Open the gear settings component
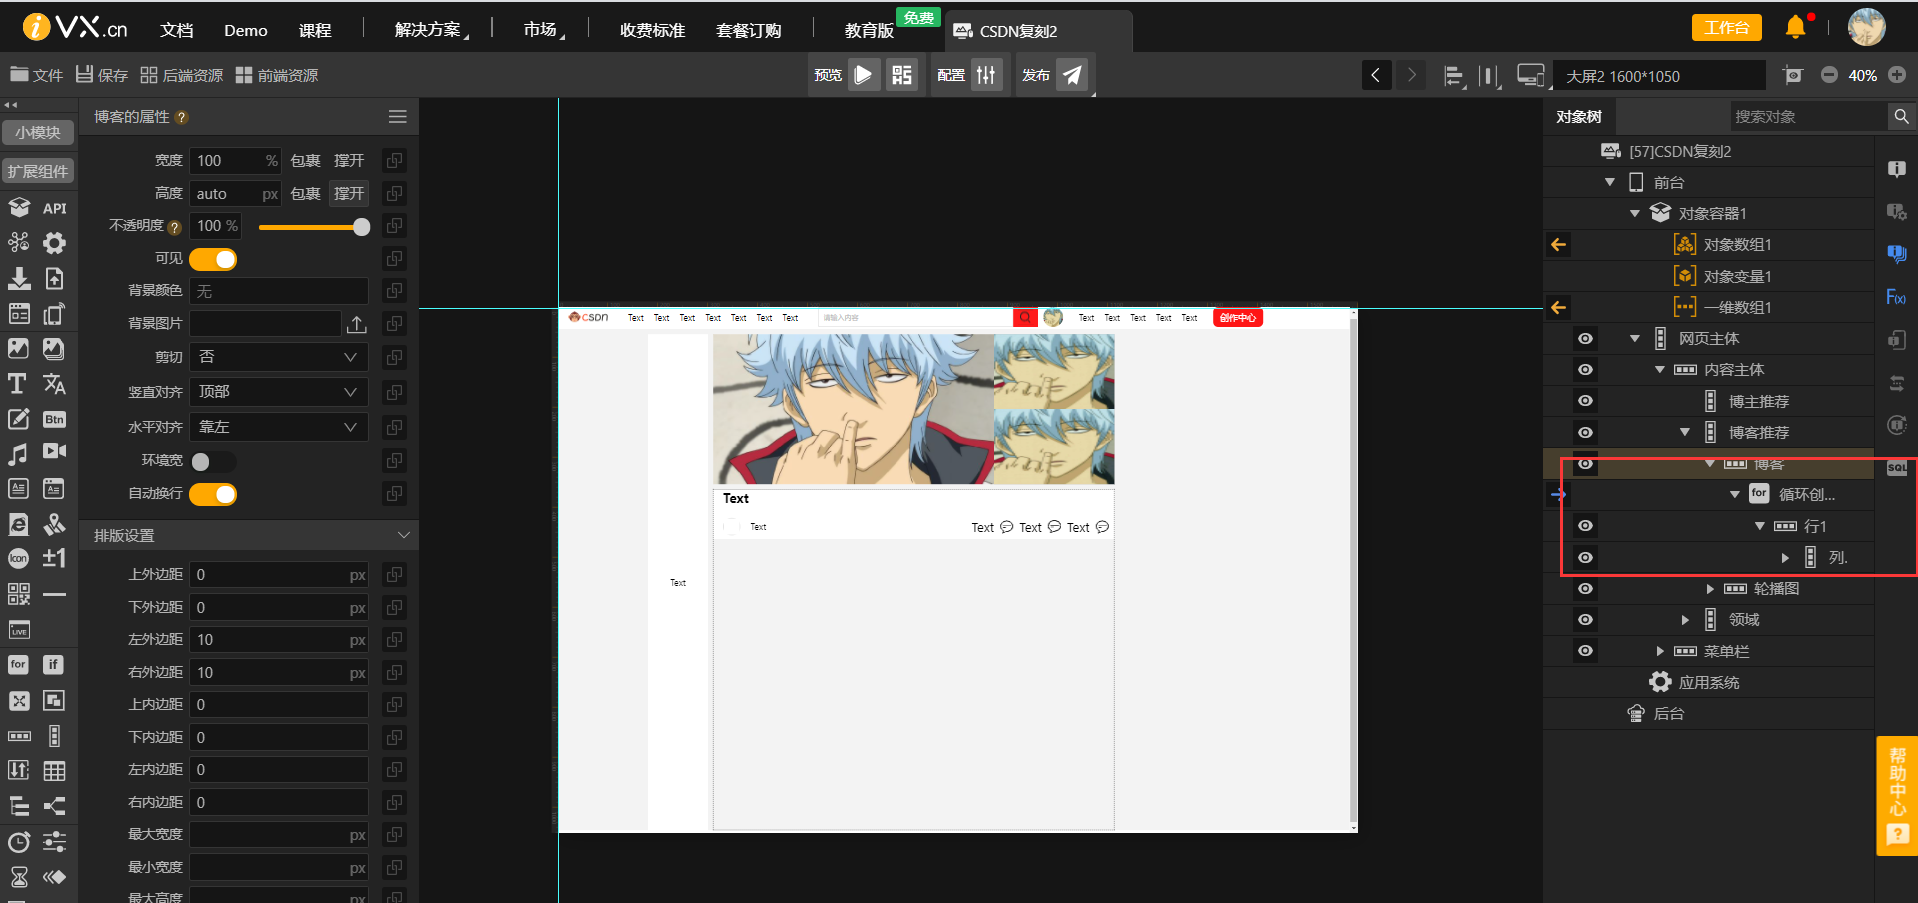Image resolution: width=1918 pixels, height=903 pixels. pyautogui.click(x=54, y=243)
